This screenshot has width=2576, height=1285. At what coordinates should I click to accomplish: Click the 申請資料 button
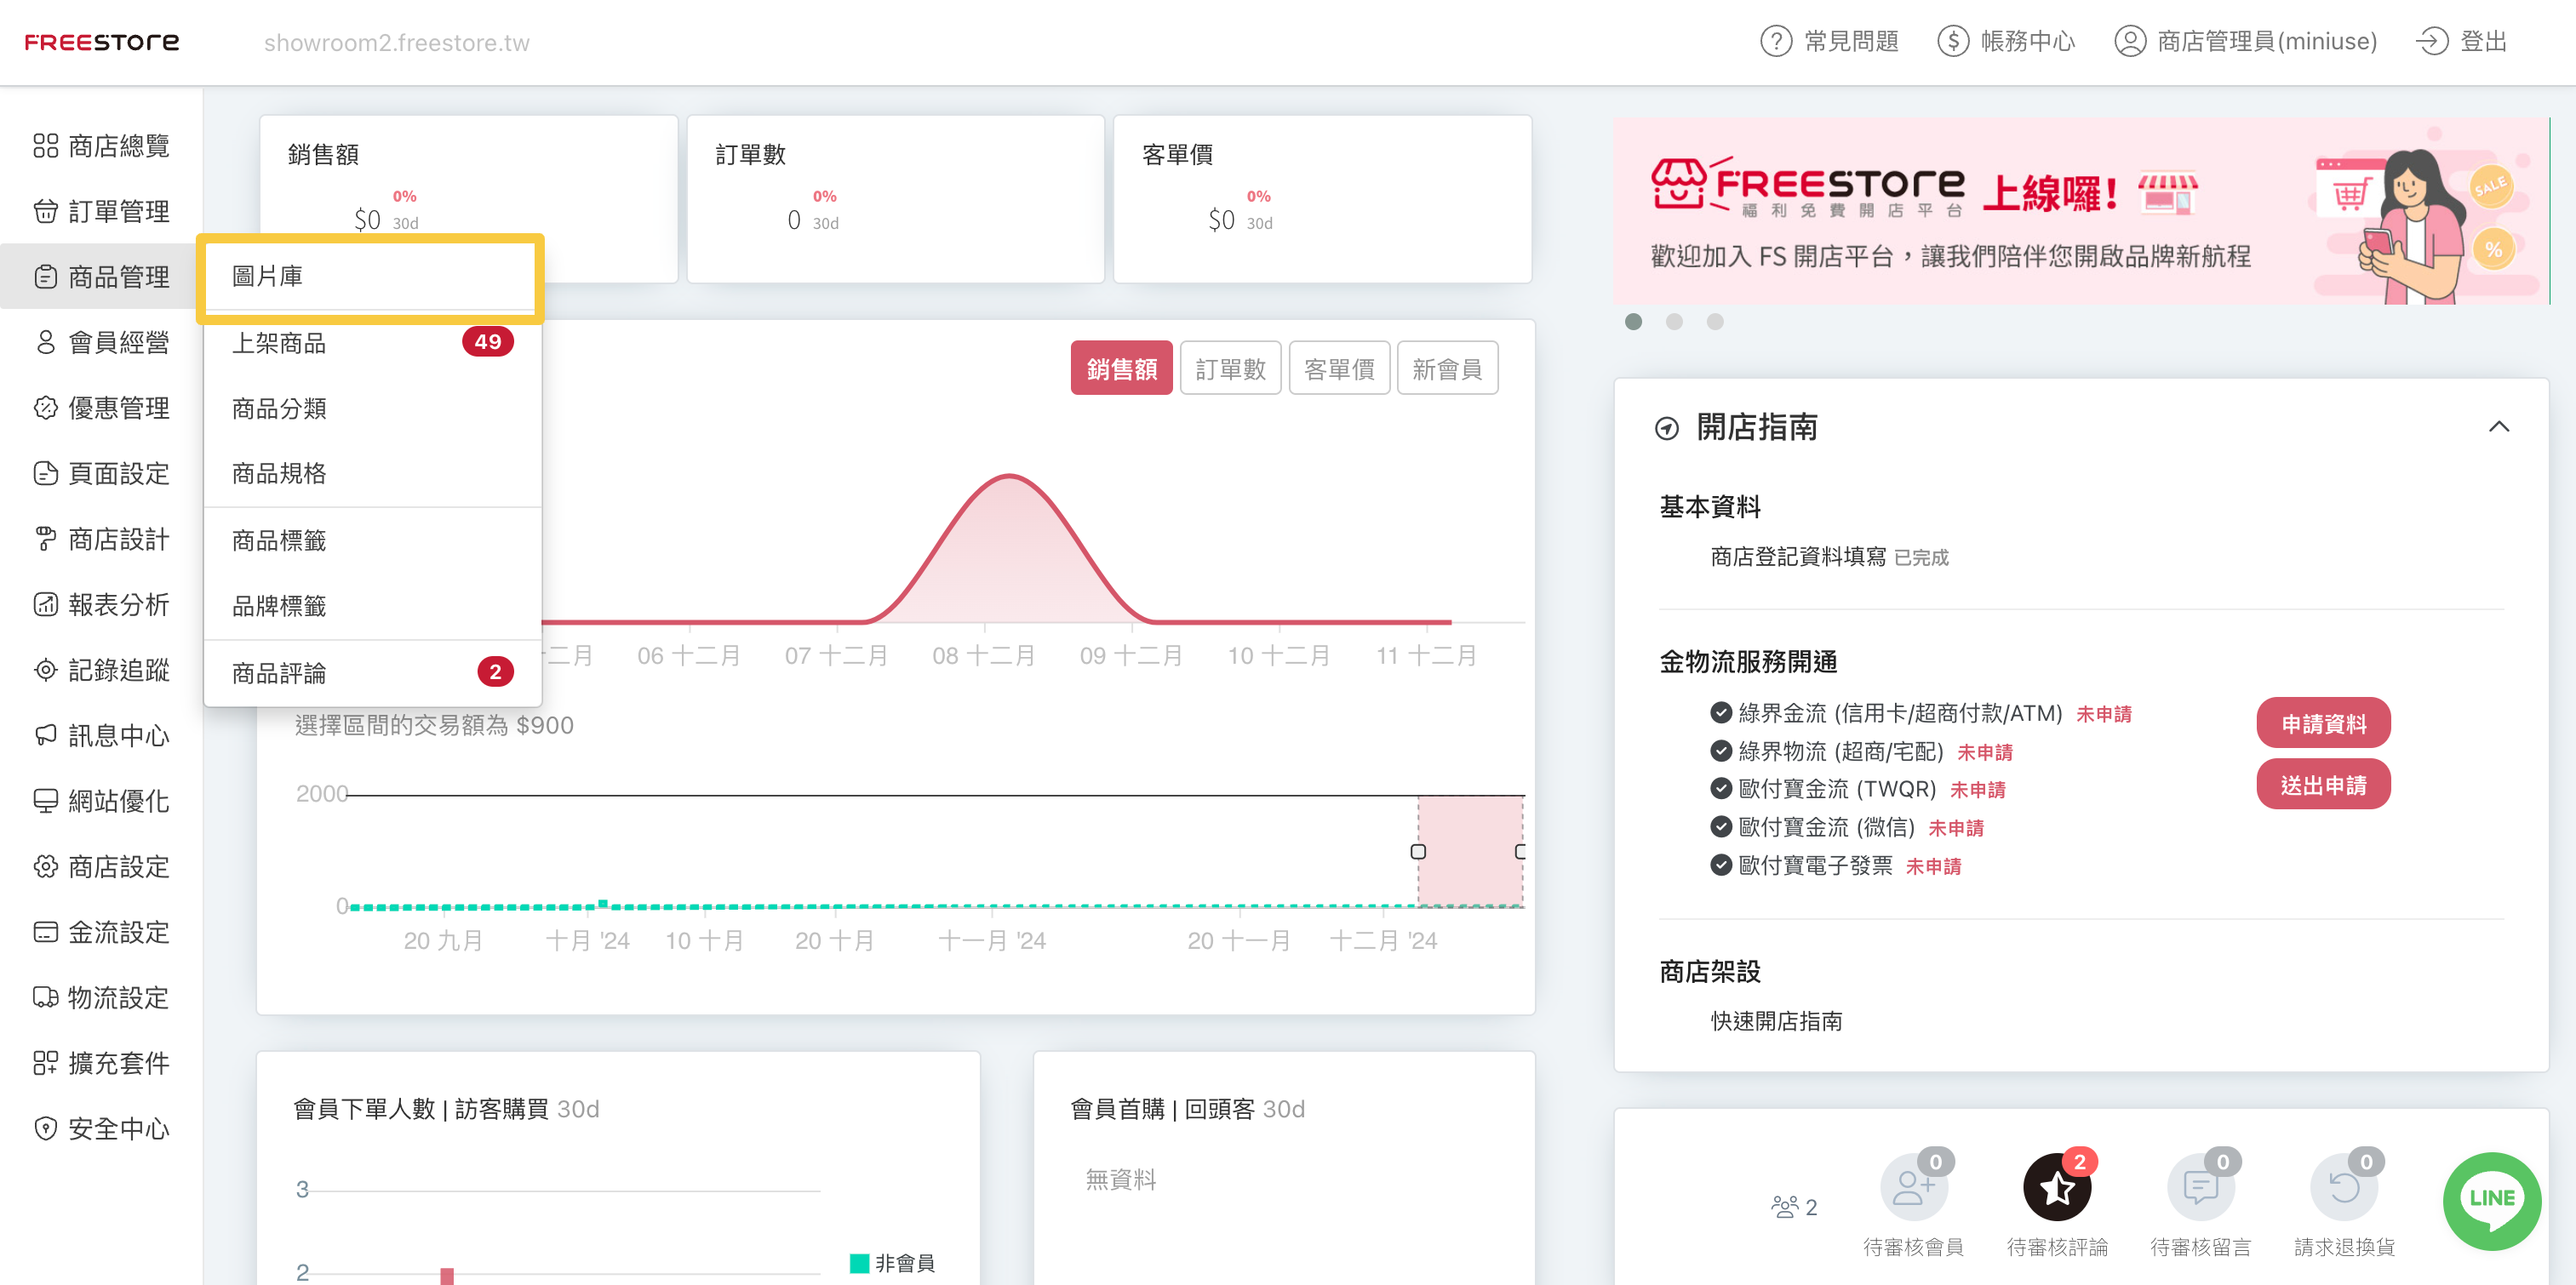(2323, 723)
